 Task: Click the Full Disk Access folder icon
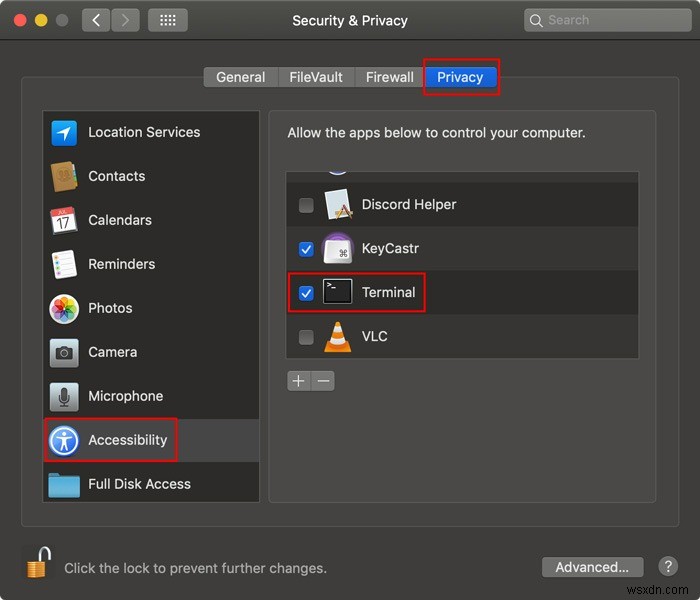[x=64, y=485]
